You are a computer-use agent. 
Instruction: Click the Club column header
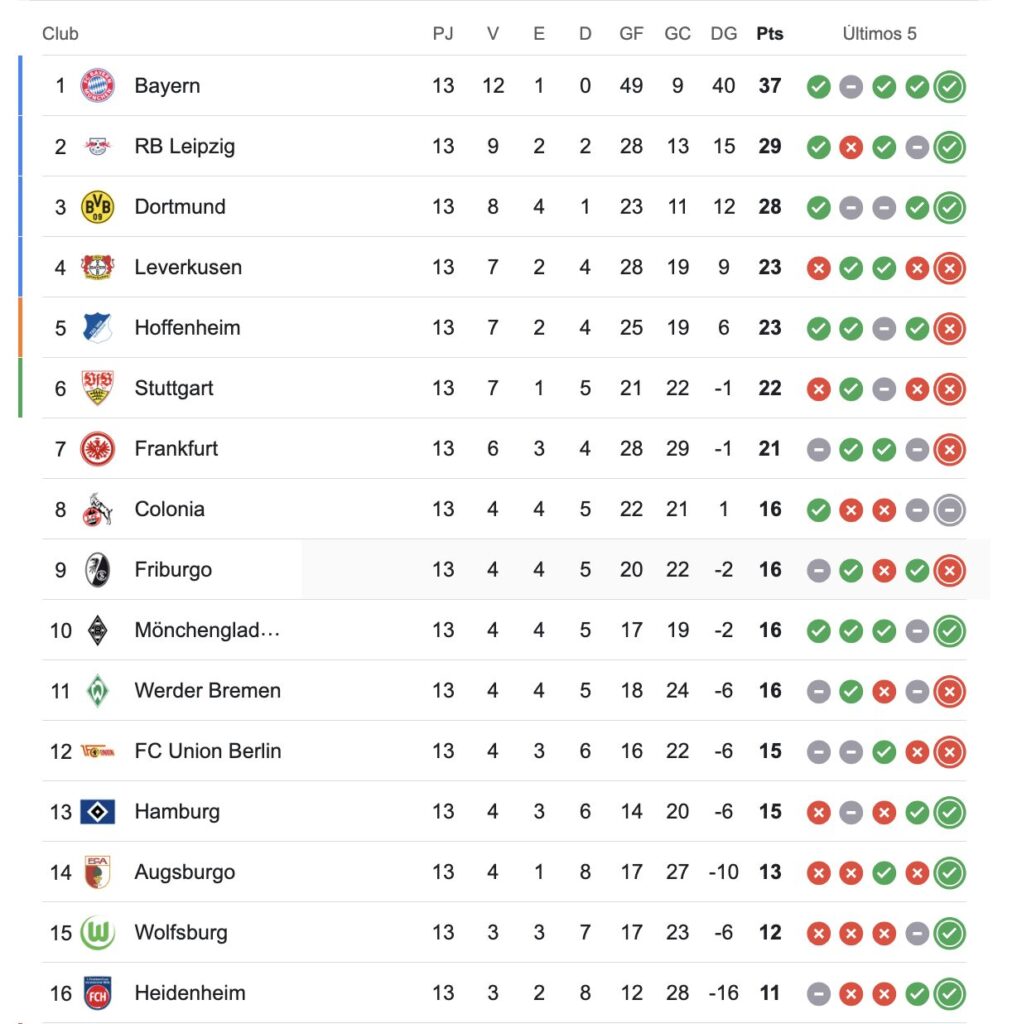coord(60,34)
